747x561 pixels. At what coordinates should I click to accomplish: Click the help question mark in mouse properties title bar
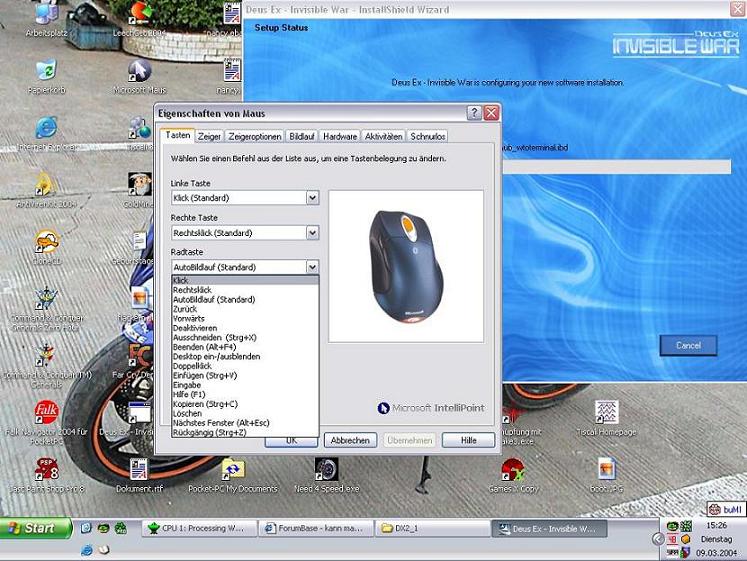(474, 113)
